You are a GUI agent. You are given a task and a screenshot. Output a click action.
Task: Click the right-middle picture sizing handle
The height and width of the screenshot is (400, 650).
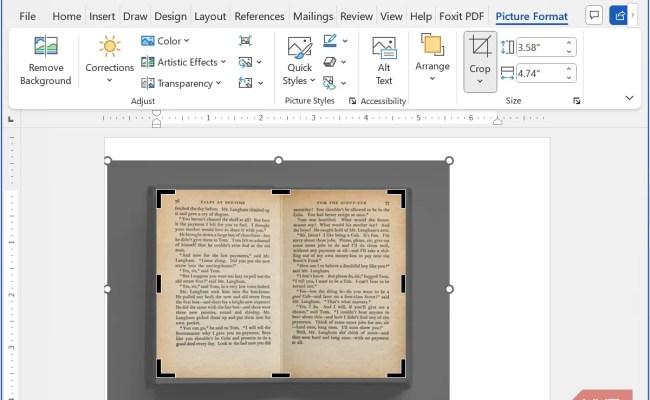449,289
